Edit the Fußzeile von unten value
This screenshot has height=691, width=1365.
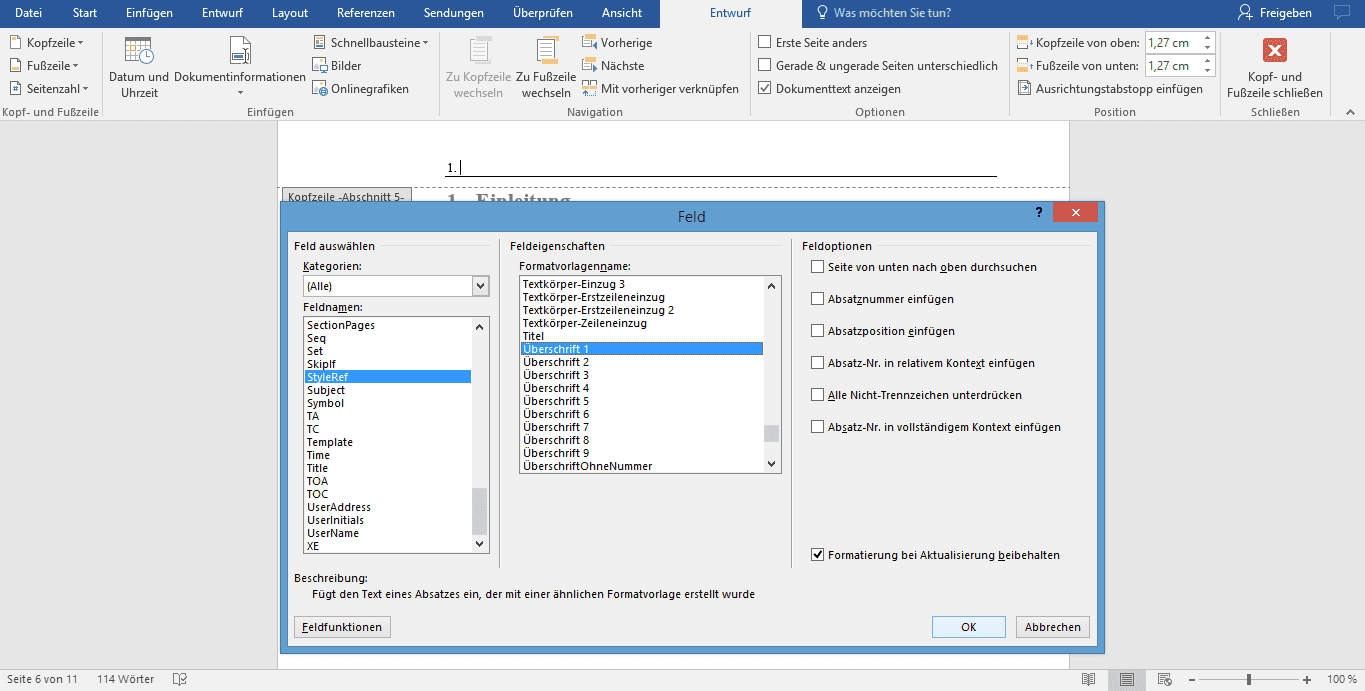[x=1171, y=65]
